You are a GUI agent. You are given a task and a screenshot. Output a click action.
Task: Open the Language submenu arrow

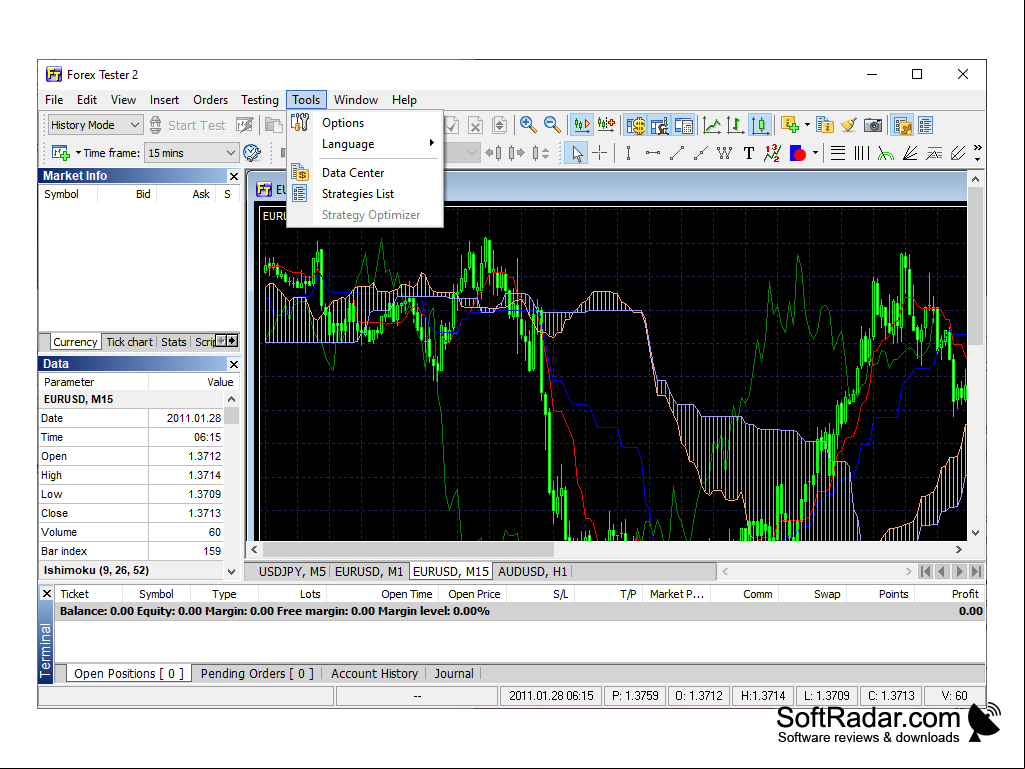pos(431,143)
